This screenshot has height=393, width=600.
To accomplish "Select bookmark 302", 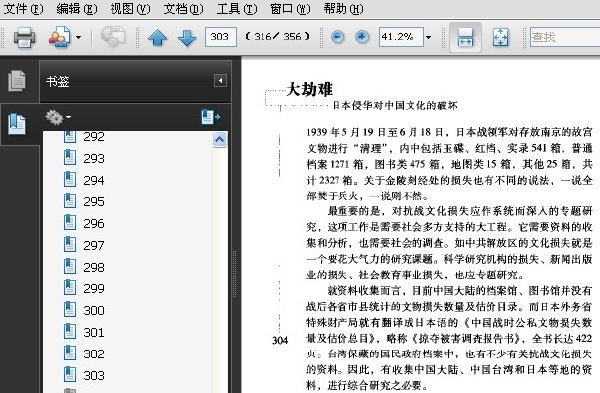I will click(94, 353).
